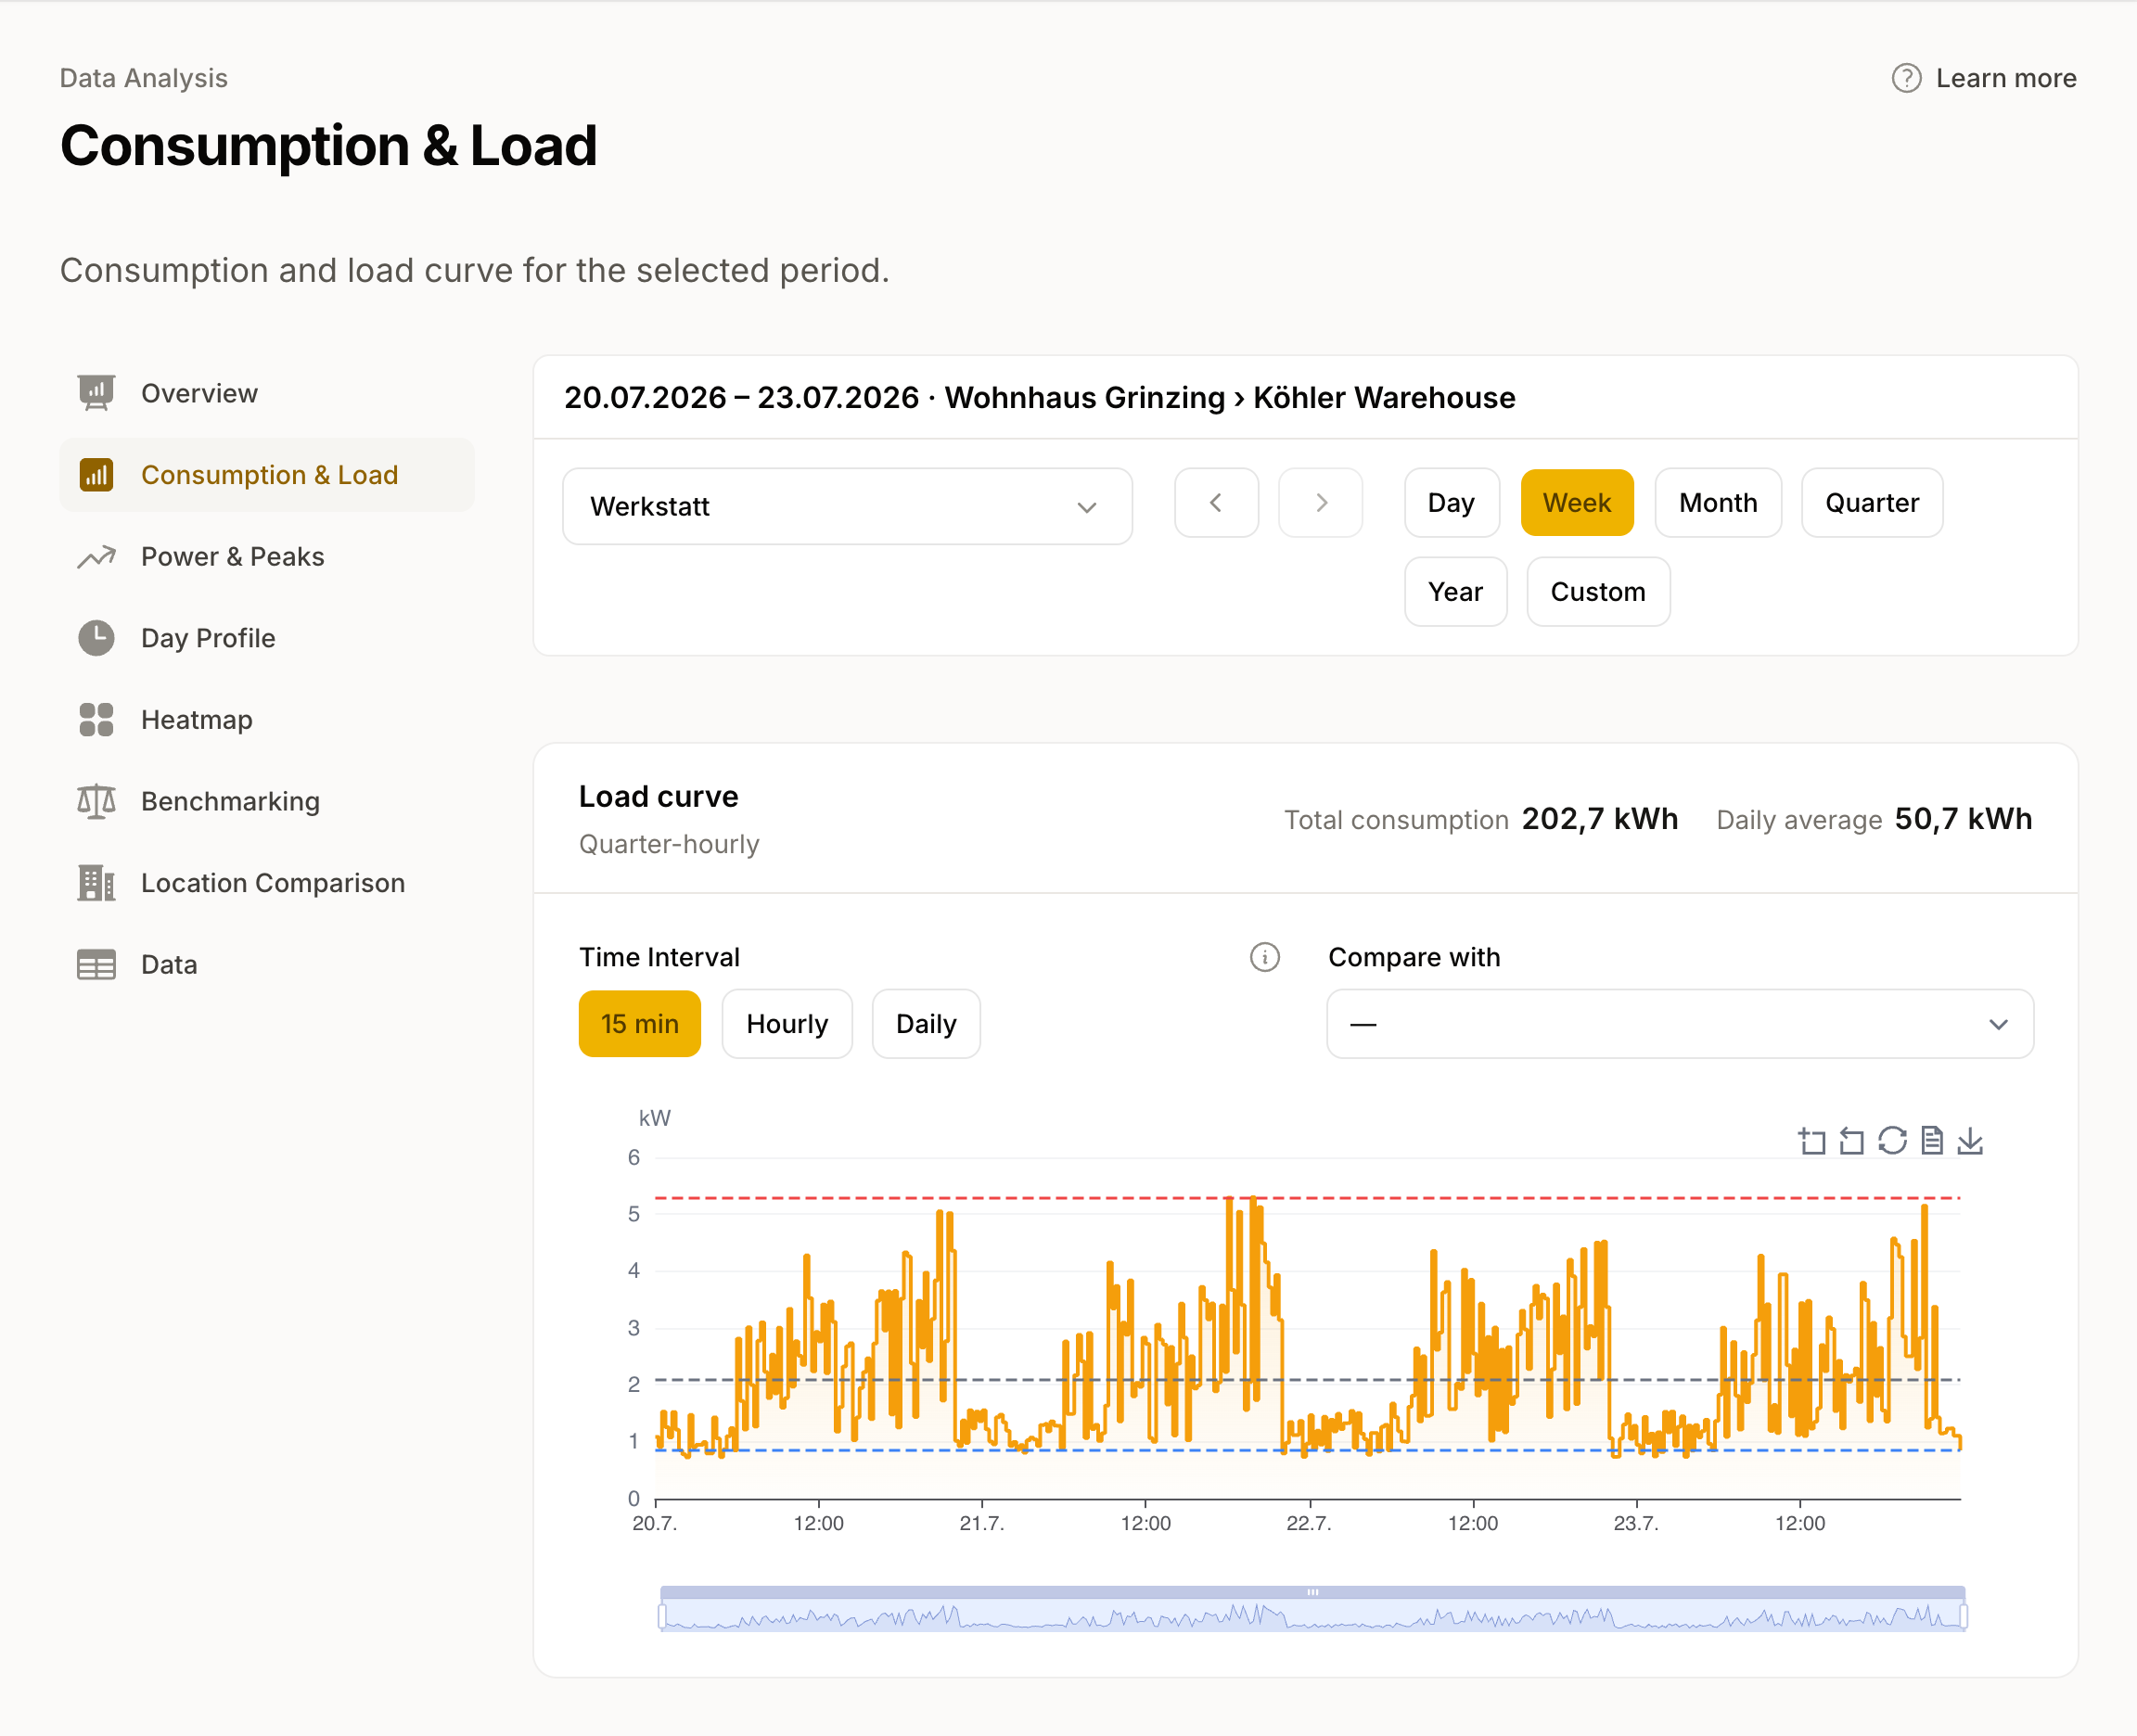Click the chart zoom reset back icon
Screen dimensions: 2137x1736
(x=1851, y=1141)
